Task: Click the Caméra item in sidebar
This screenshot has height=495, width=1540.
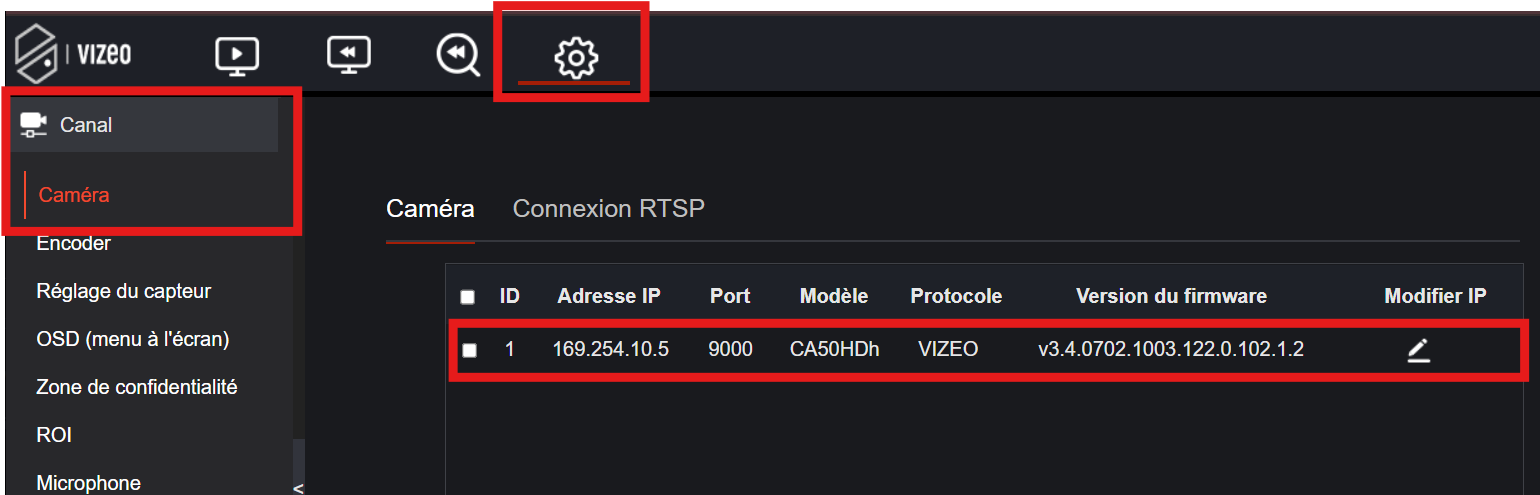Action: 74,195
